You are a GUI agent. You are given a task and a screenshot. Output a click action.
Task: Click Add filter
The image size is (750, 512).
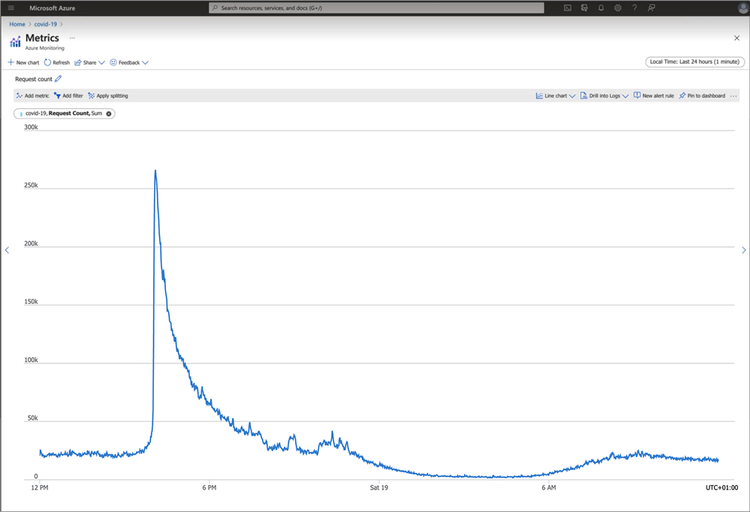coord(68,96)
